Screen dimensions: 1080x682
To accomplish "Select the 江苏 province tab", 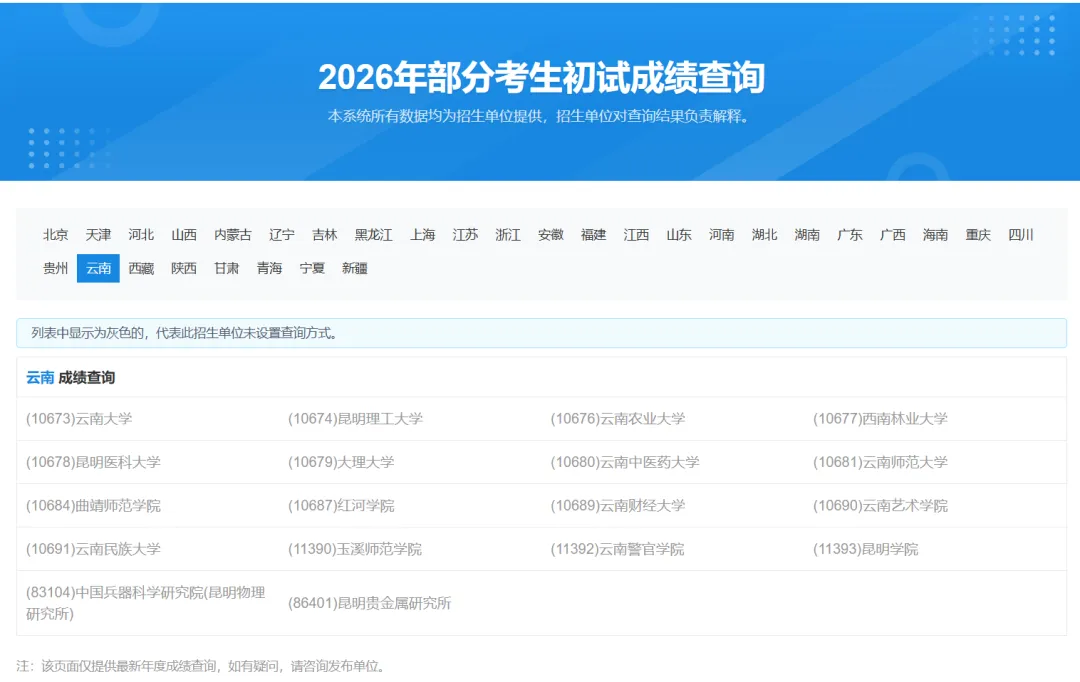I will [x=465, y=235].
